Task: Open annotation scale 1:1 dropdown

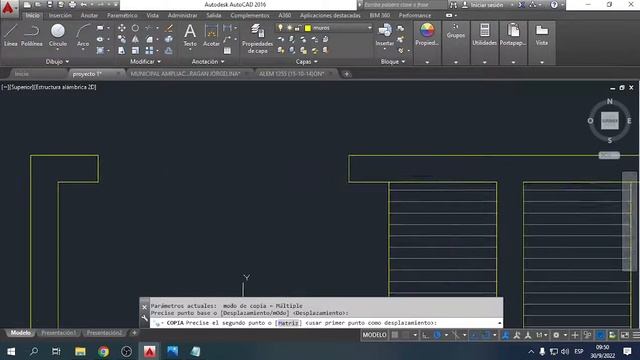Action: (542, 335)
